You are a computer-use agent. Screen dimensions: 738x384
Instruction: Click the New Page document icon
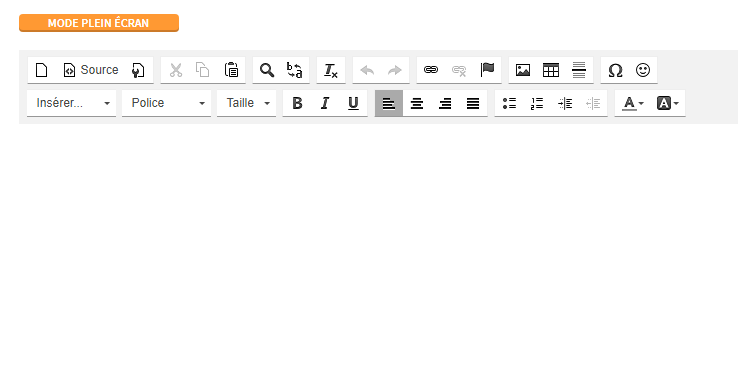[41, 70]
